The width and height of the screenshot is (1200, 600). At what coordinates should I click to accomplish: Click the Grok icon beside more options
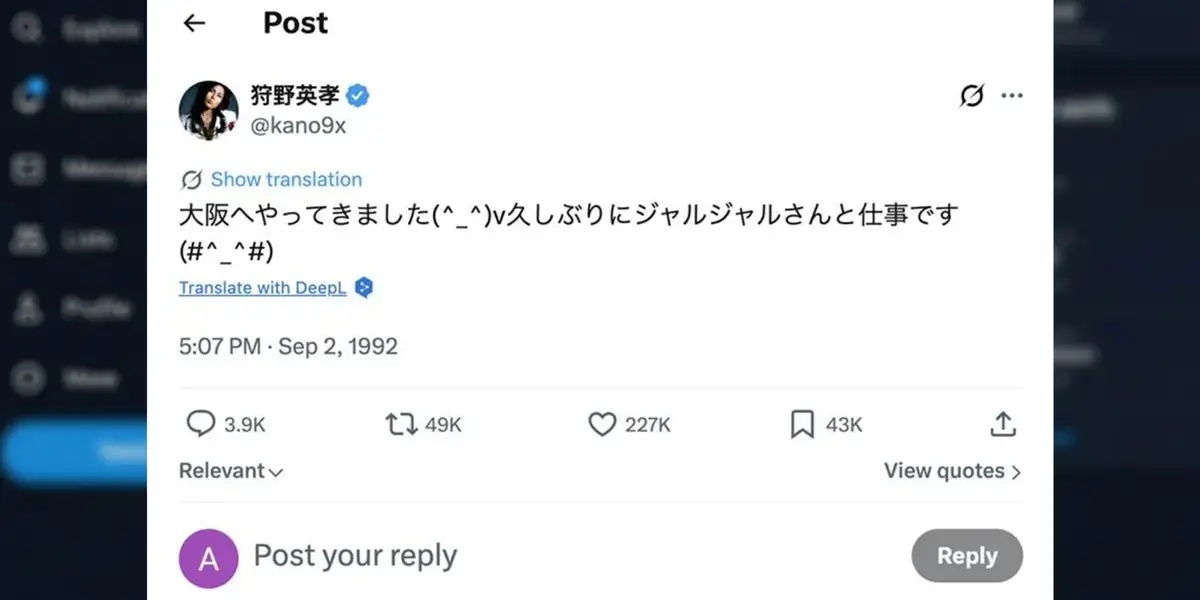pos(971,96)
